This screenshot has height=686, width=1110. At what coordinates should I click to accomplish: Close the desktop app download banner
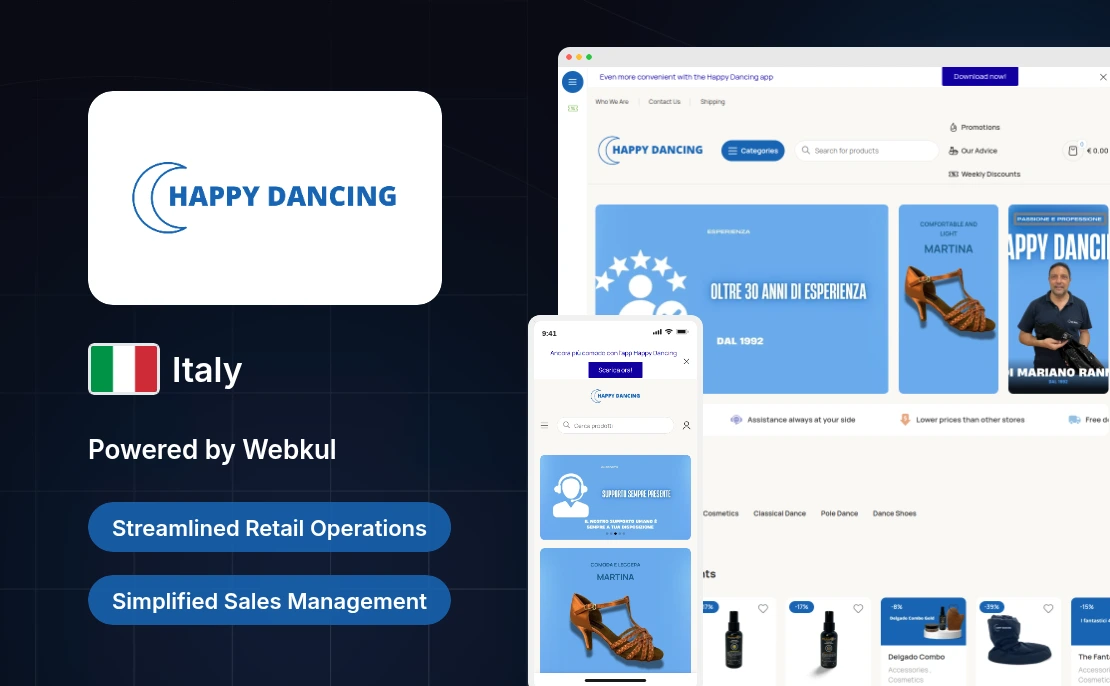tap(1103, 77)
